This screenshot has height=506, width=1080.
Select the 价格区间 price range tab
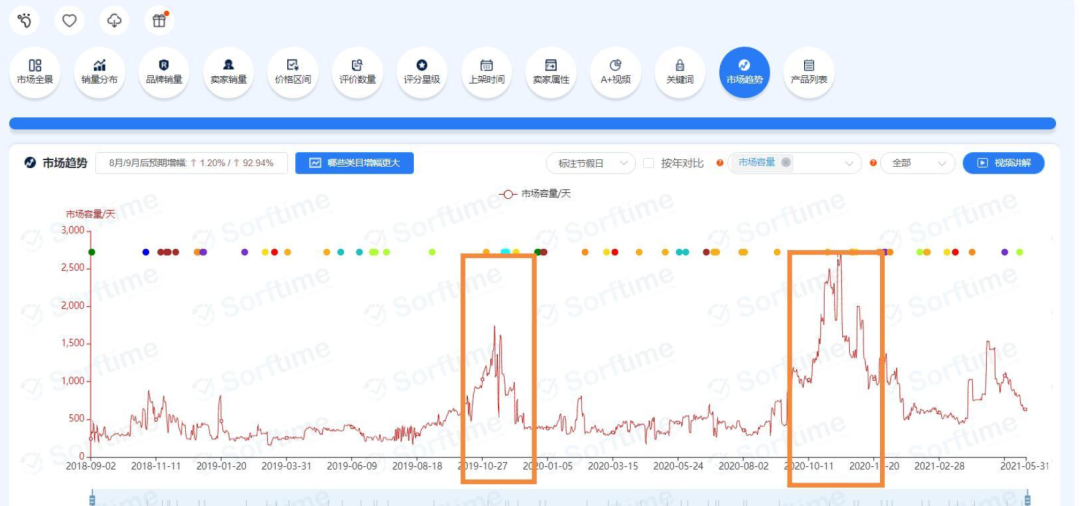click(293, 72)
